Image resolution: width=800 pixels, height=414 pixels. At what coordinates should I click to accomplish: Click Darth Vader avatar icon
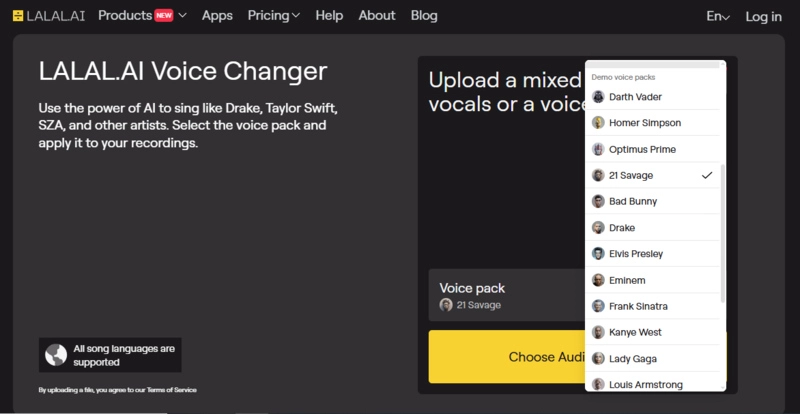598,96
